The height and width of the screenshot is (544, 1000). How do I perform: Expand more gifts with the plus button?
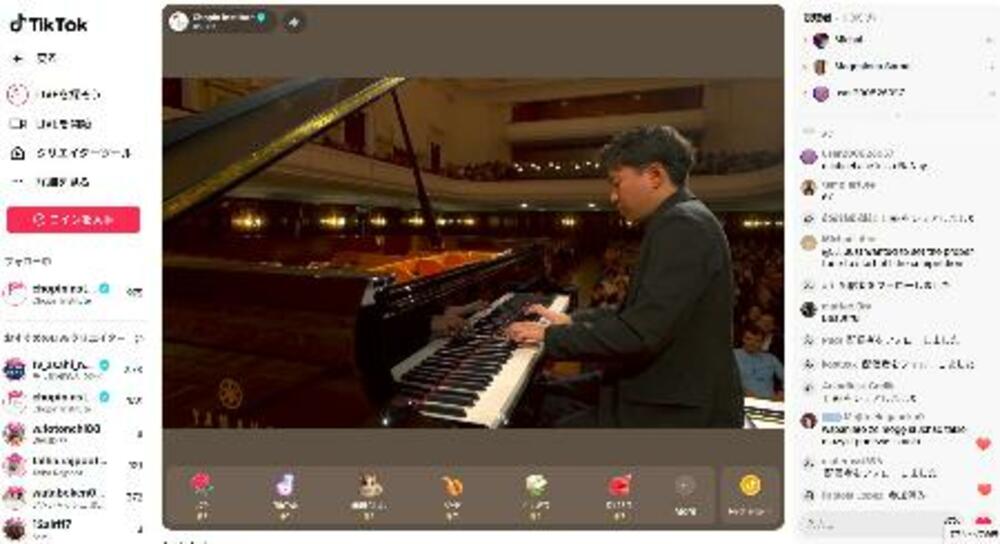point(685,486)
